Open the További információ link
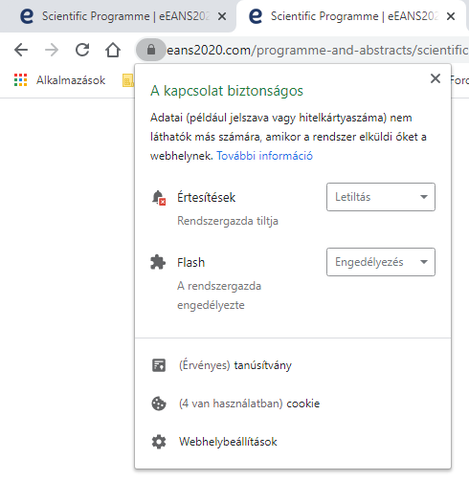Screen dimensions: 469x480 [265, 156]
